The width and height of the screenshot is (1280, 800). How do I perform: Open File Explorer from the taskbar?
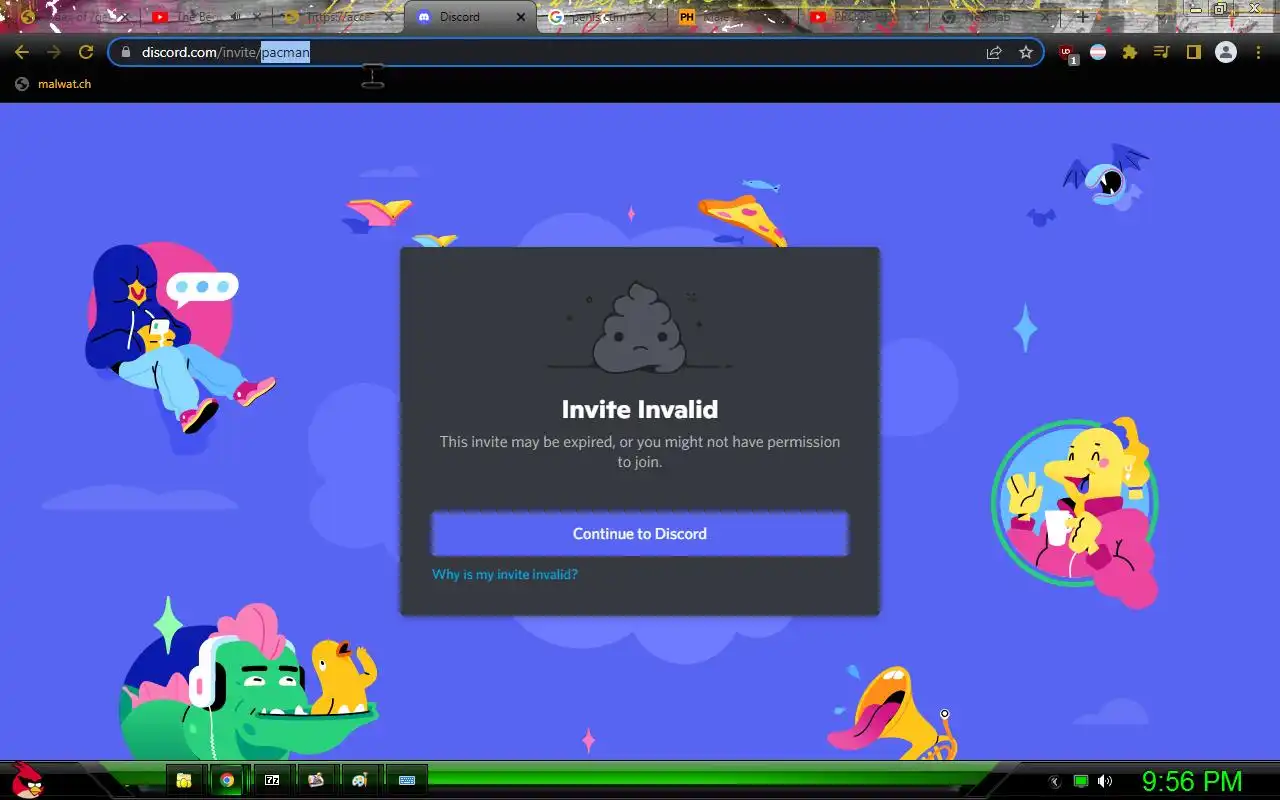185,780
